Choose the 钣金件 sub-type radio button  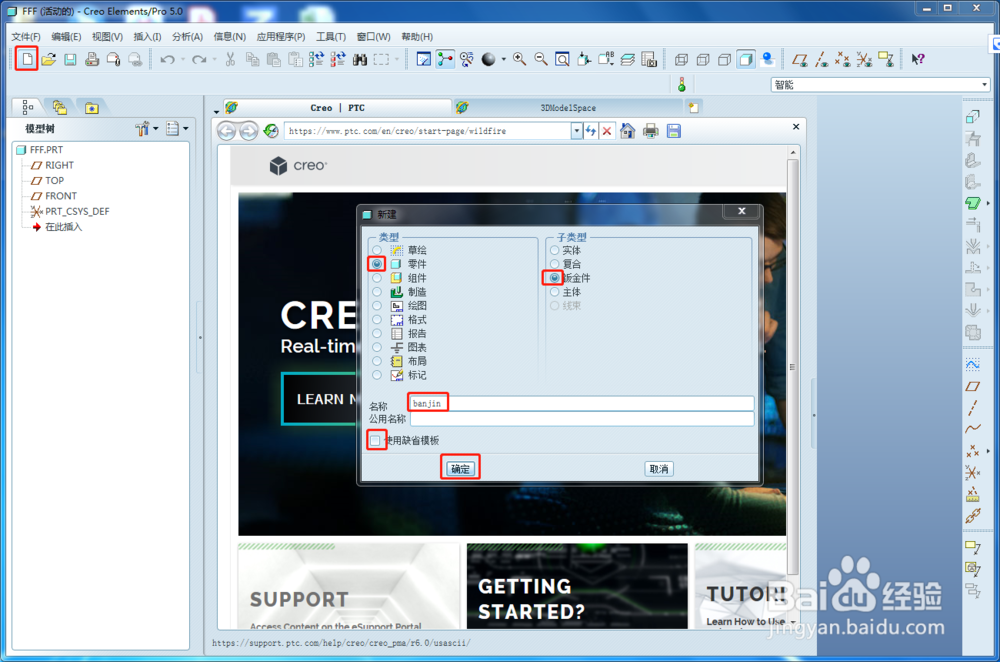pyautogui.click(x=554, y=277)
